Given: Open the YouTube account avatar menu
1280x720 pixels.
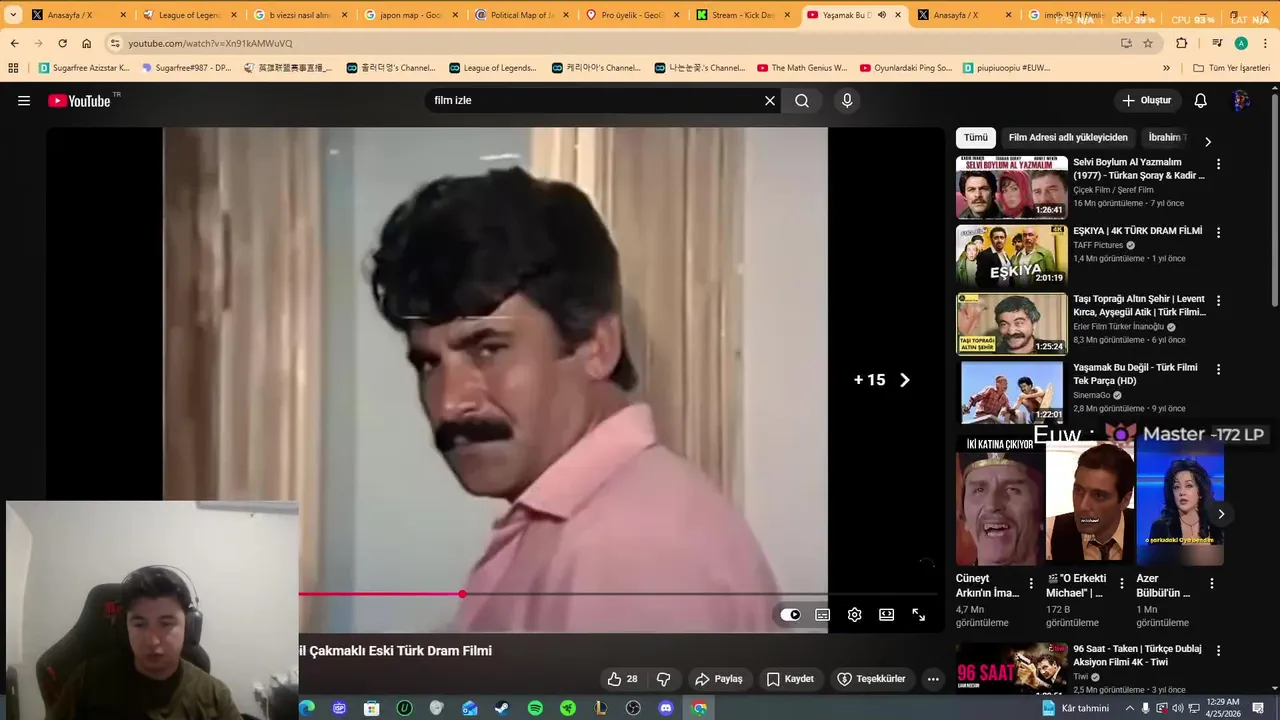Looking at the screenshot, I should point(1241,101).
